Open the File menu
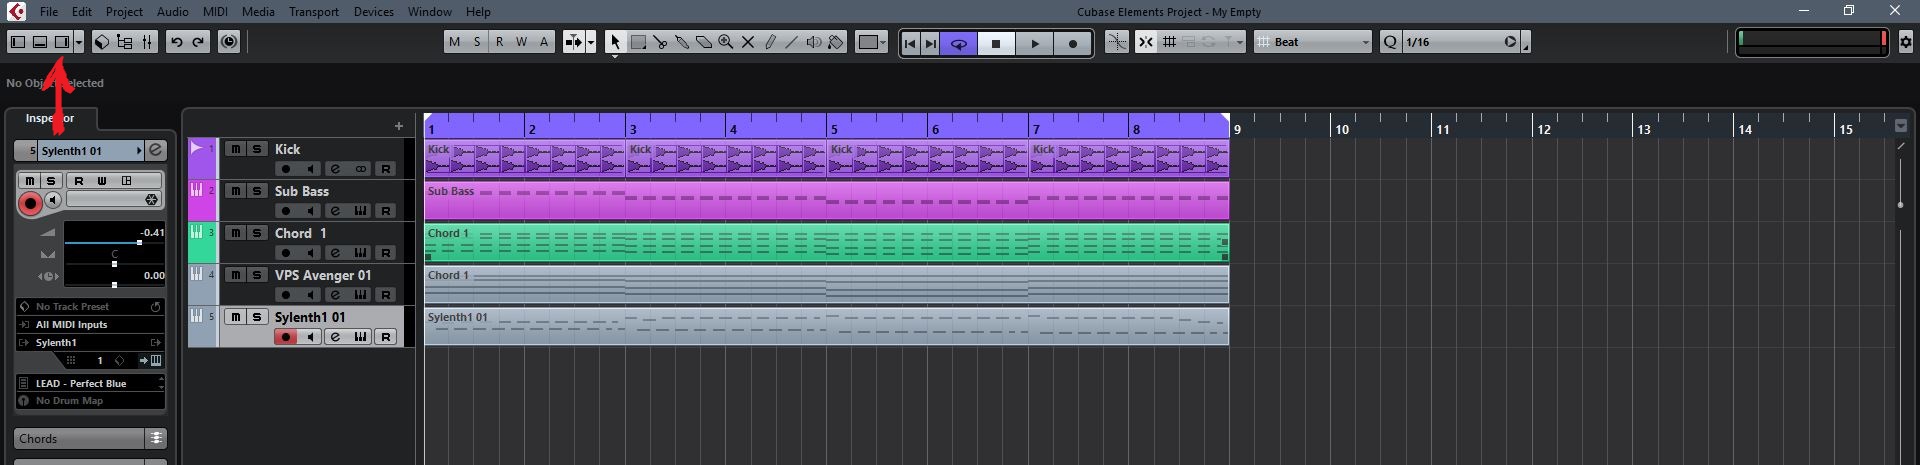The width and height of the screenshot is (1920, 465). click(49, 12)
